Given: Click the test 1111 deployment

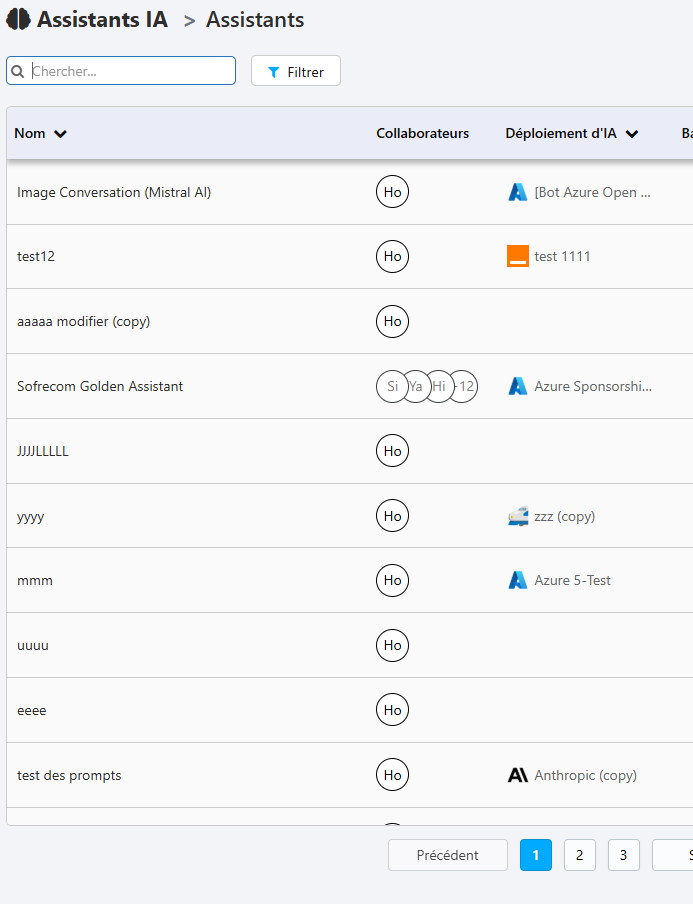Looking at the screenshot, I should [562, 256].
